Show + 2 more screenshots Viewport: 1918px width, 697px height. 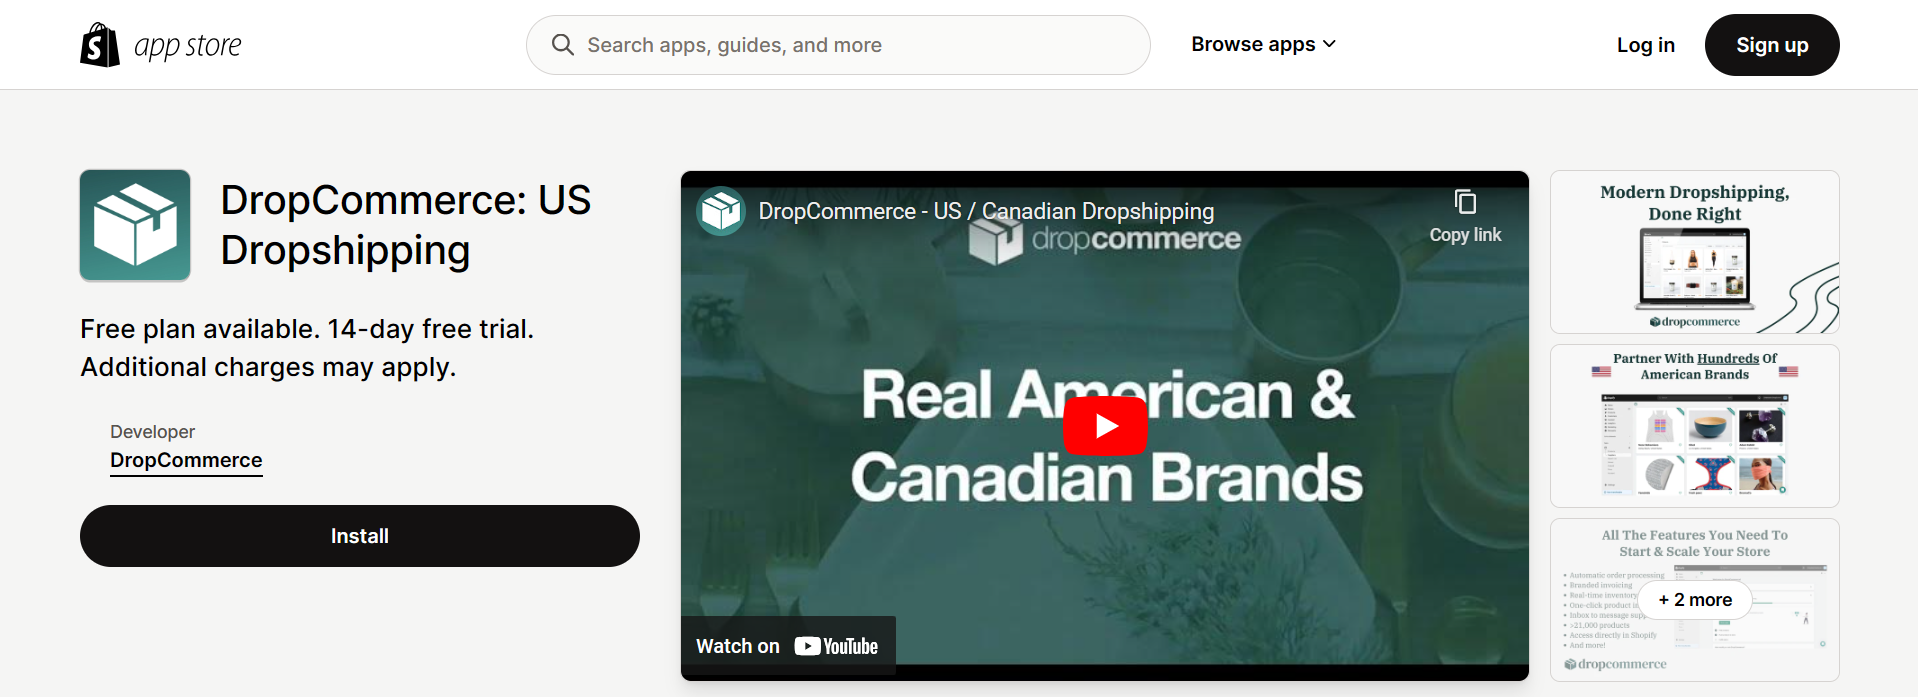pos(1695,600)
